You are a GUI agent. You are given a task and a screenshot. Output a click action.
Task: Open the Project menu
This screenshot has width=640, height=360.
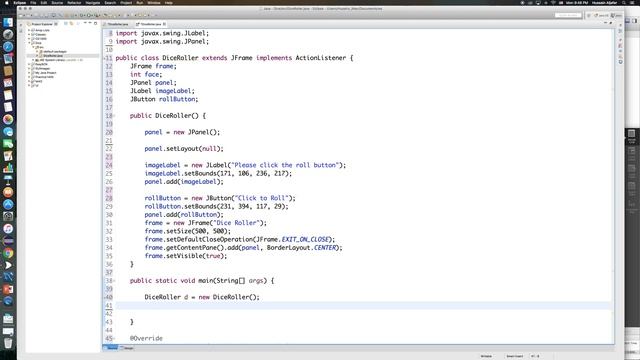126,3
